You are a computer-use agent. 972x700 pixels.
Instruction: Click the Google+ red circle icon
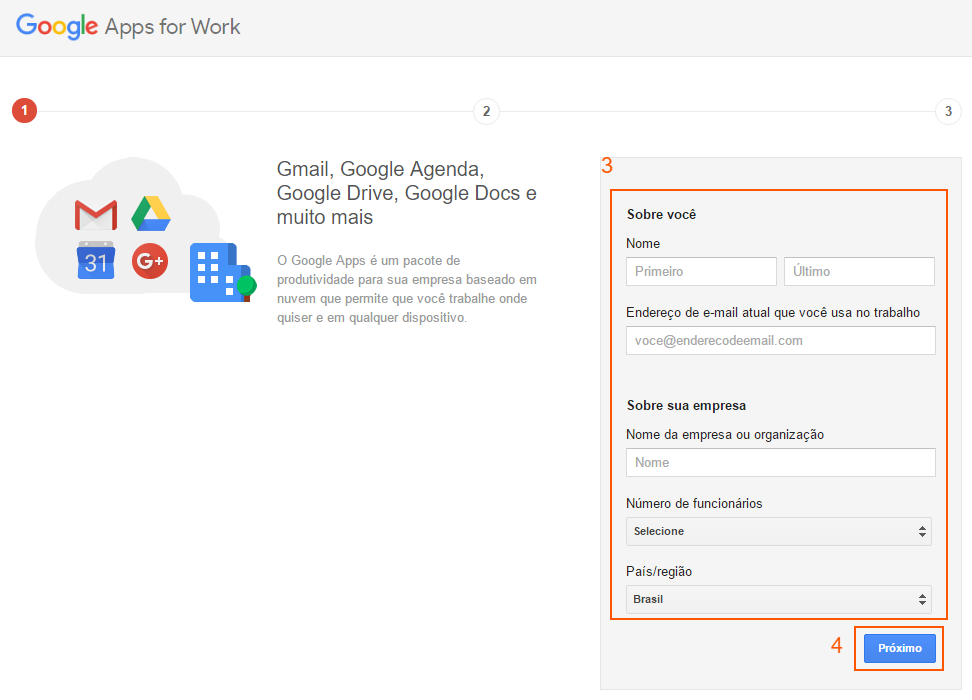150,261
